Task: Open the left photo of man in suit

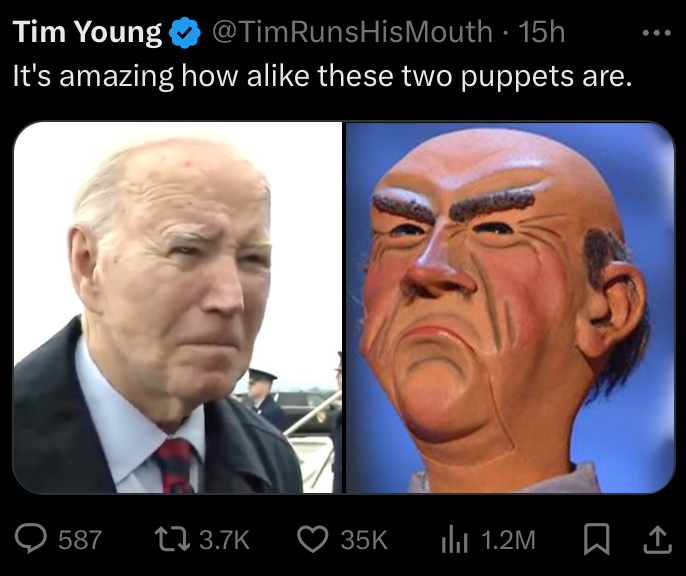Action: [178, 307]
